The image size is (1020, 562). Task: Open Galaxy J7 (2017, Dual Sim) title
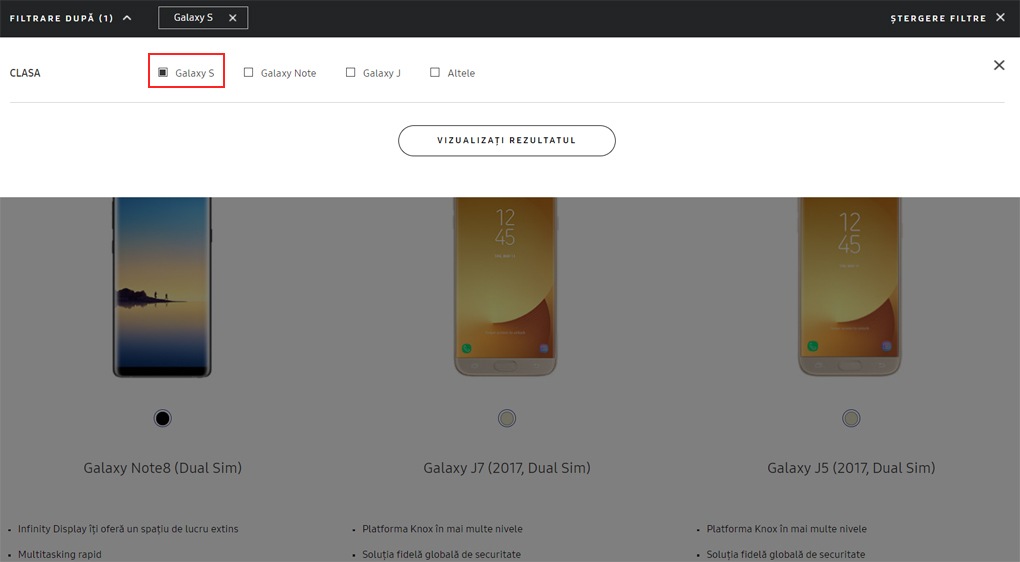coord(507,468)
